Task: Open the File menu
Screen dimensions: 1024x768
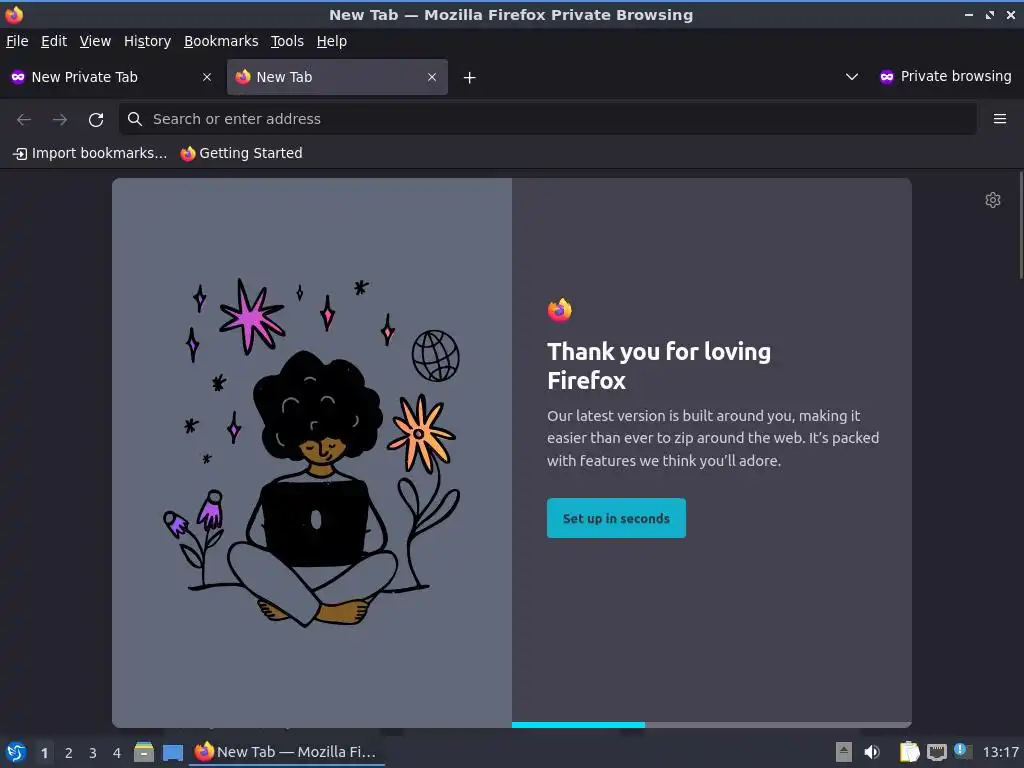Action: click(17, 41)
